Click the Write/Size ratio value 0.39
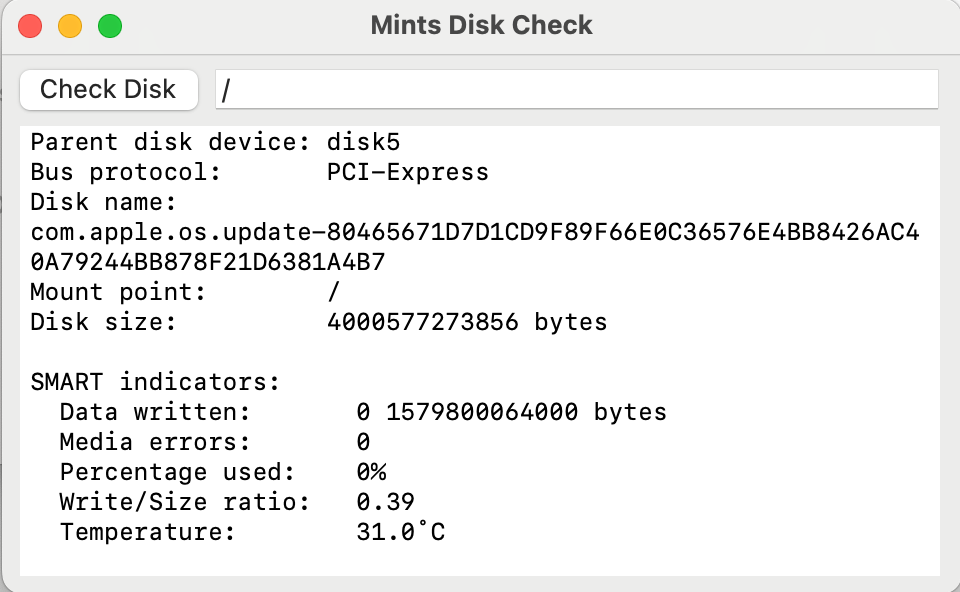The width and height of the screenshot is (960, 592). click(385, 502)
